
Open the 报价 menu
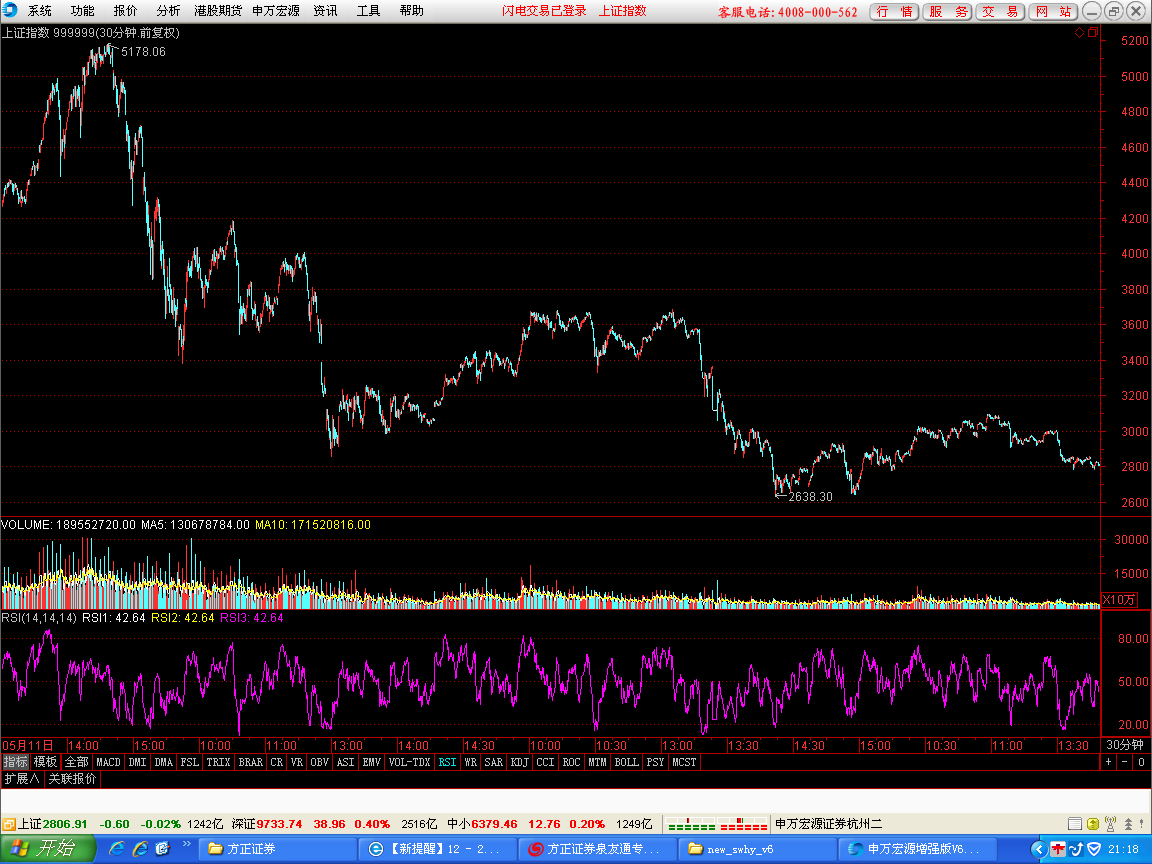point(125,10)
